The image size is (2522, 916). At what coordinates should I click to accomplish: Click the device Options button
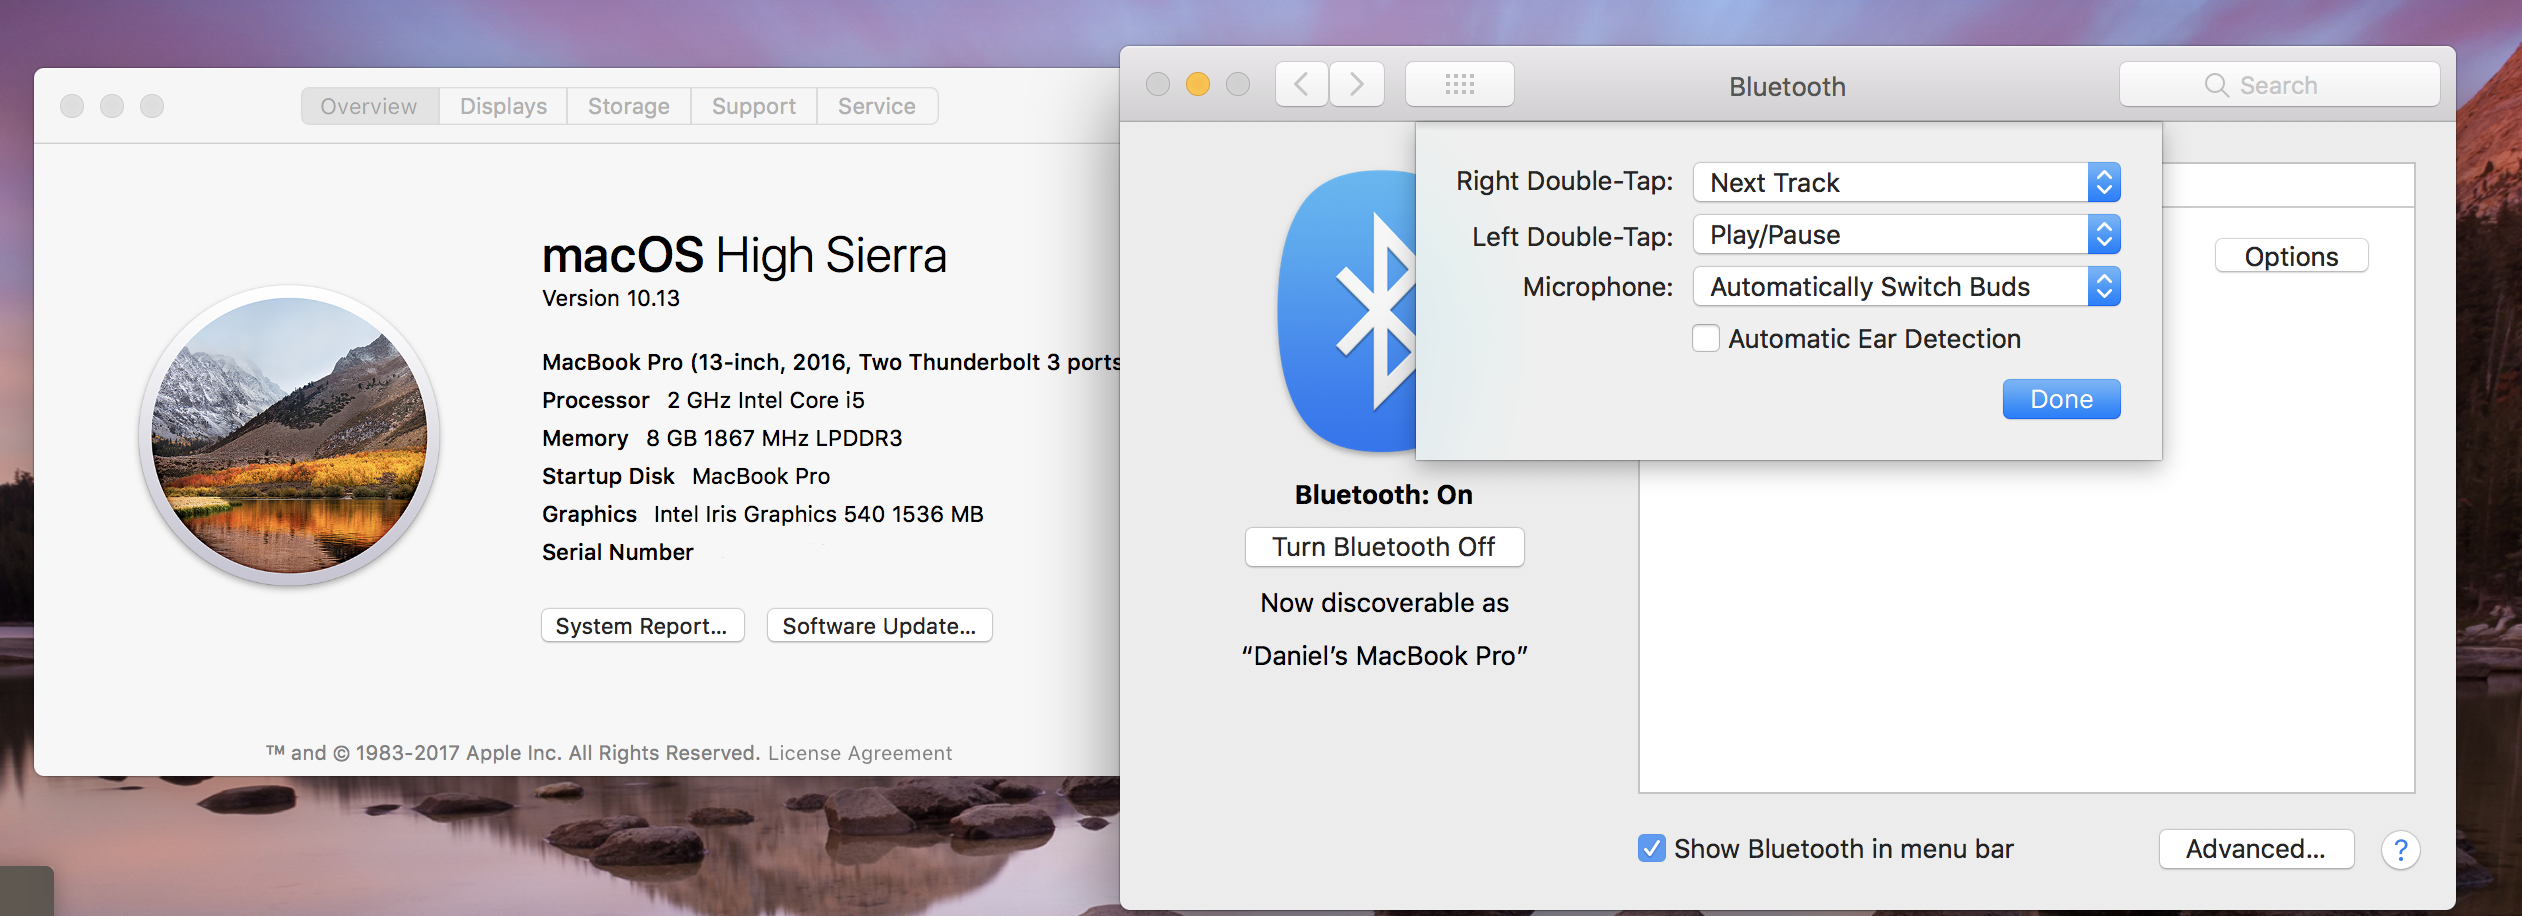click(2291, 256)
